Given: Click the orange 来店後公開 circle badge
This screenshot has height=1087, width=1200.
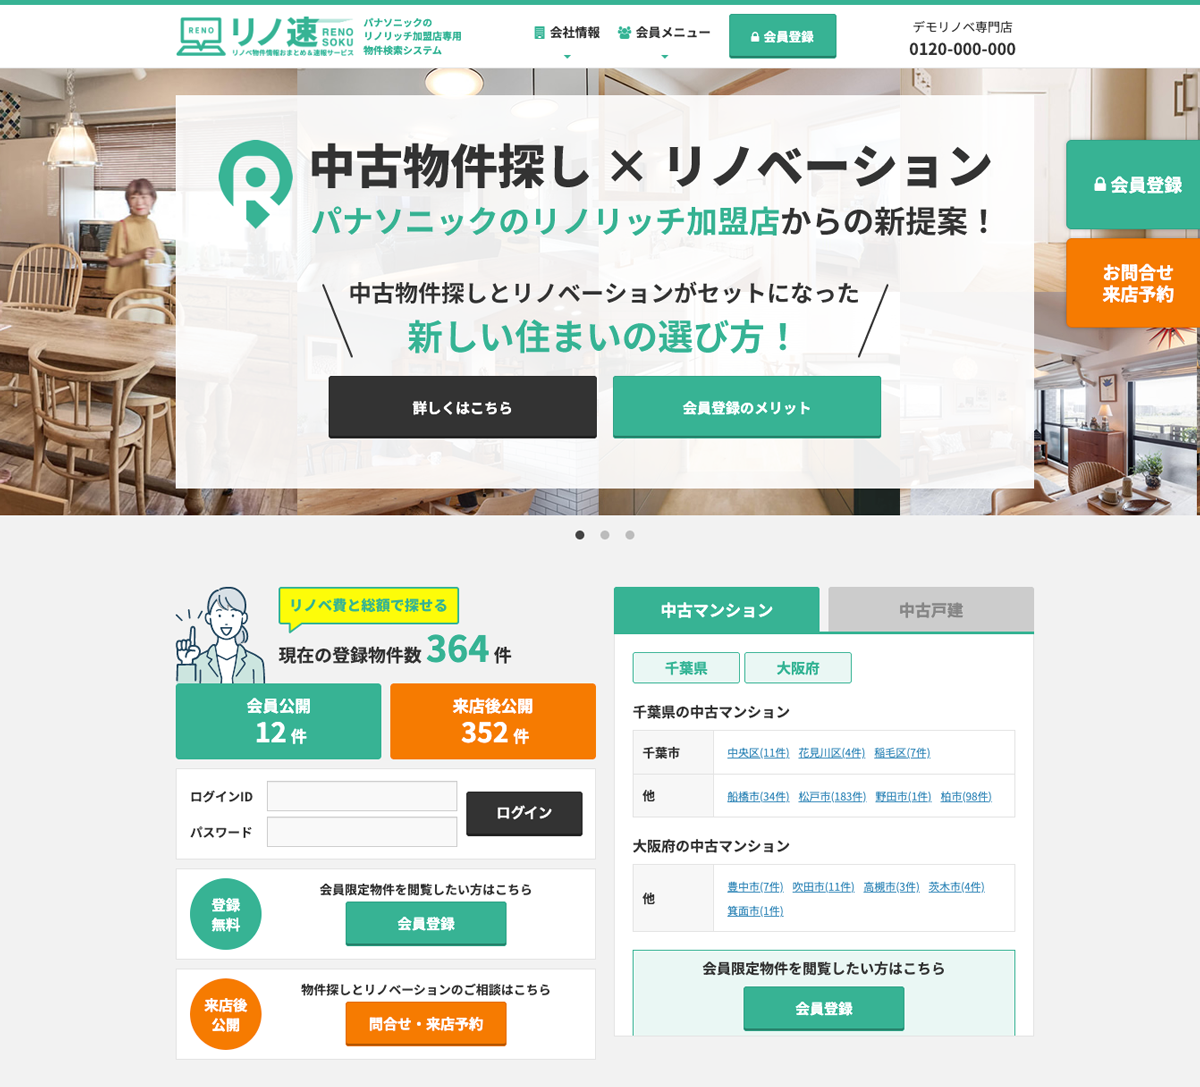Looking at the screenshot, I should pos(226,1014).
